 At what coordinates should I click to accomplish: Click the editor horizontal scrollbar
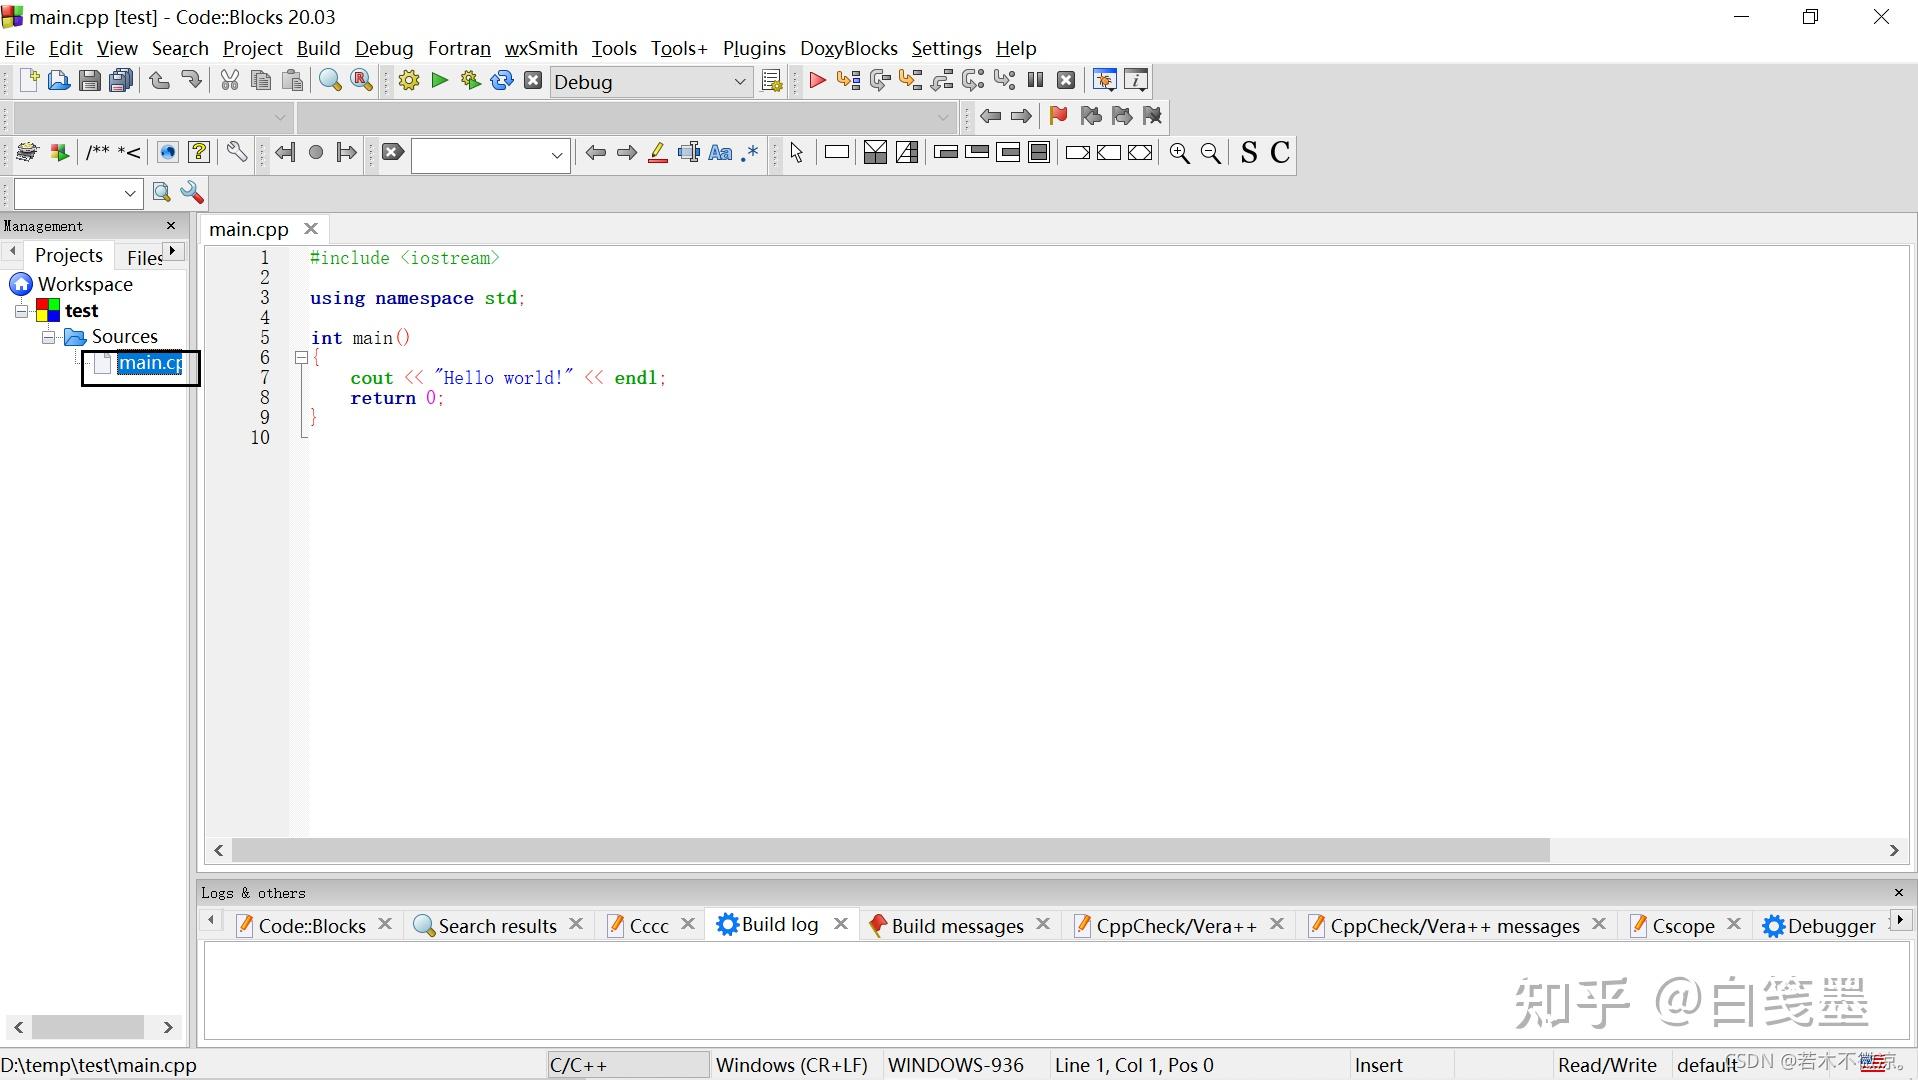(890, 850)
